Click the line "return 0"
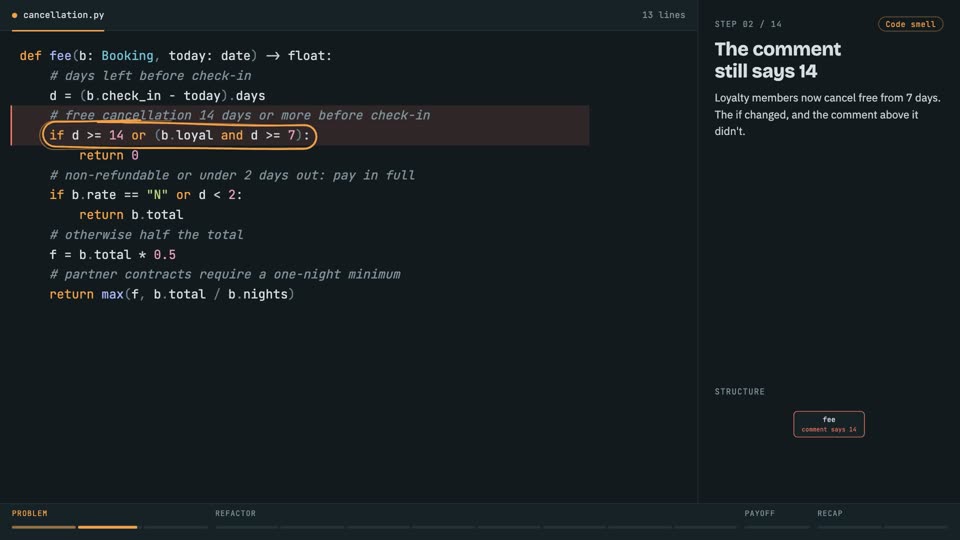This screenshot has width=960, height=540. [109, 156]
